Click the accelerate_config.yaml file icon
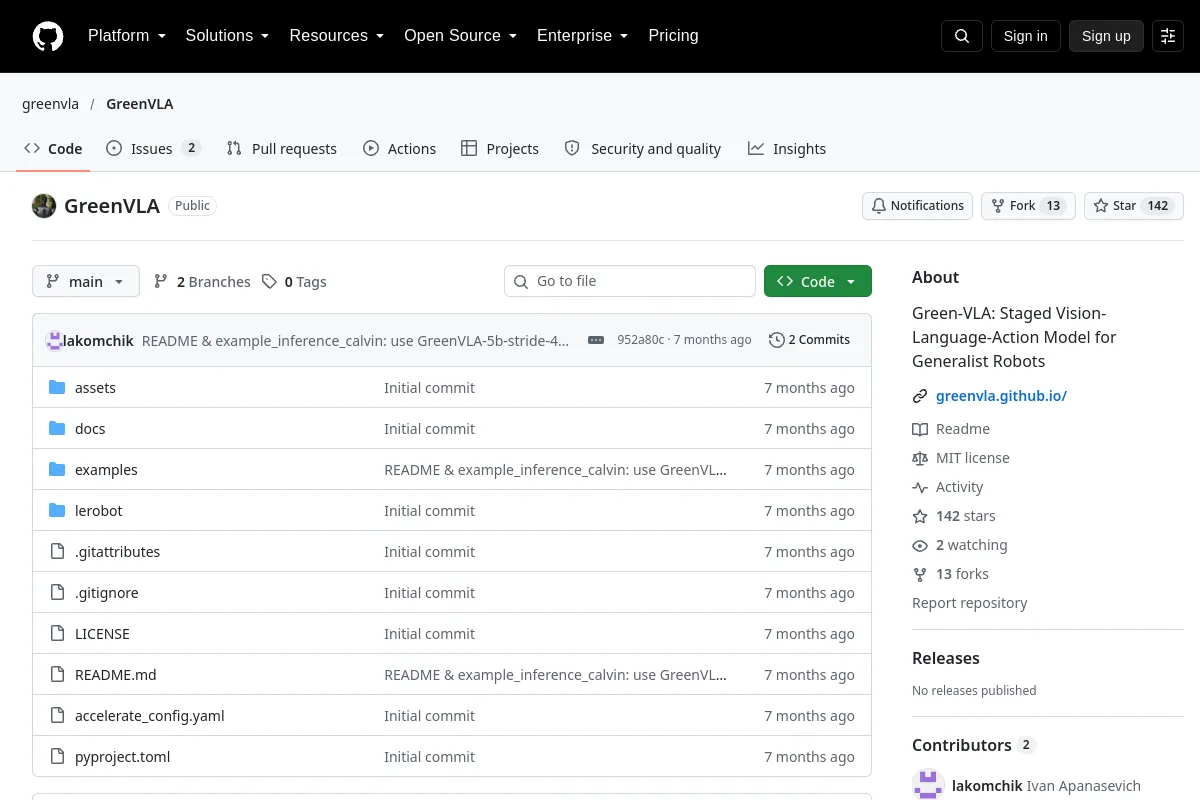1200x800 pixels. [57, 716]
